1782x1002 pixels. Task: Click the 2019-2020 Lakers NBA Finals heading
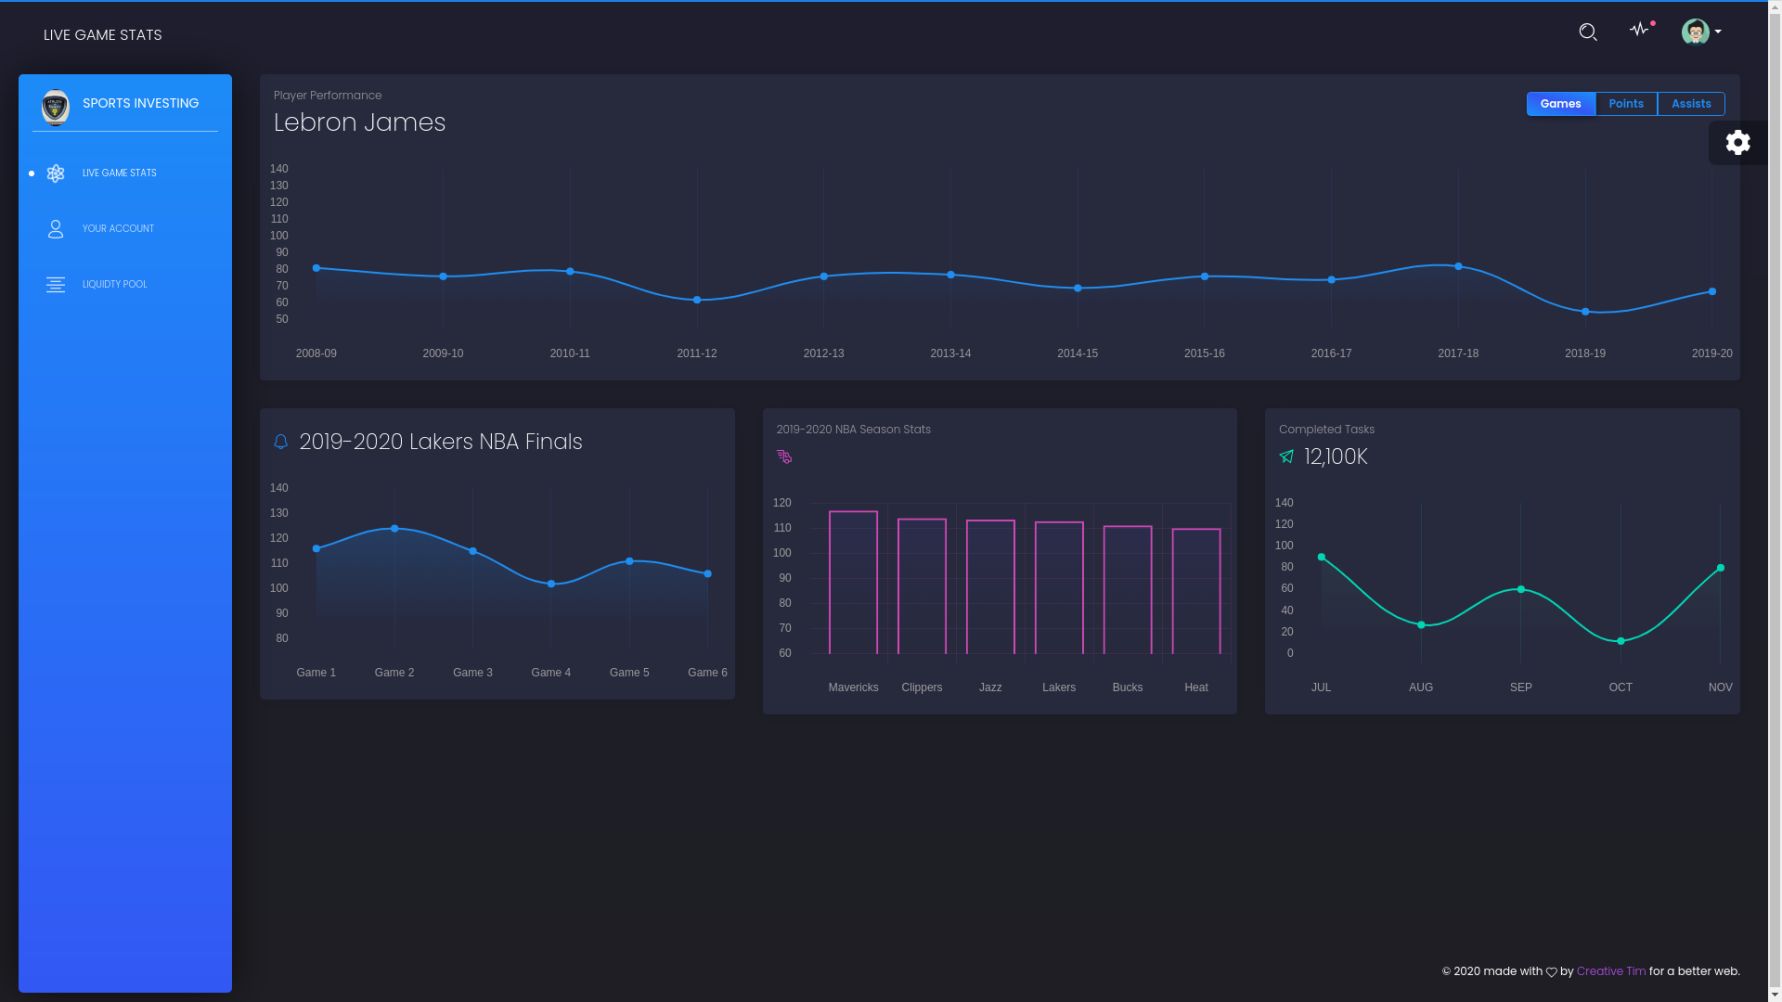(440, 442)
